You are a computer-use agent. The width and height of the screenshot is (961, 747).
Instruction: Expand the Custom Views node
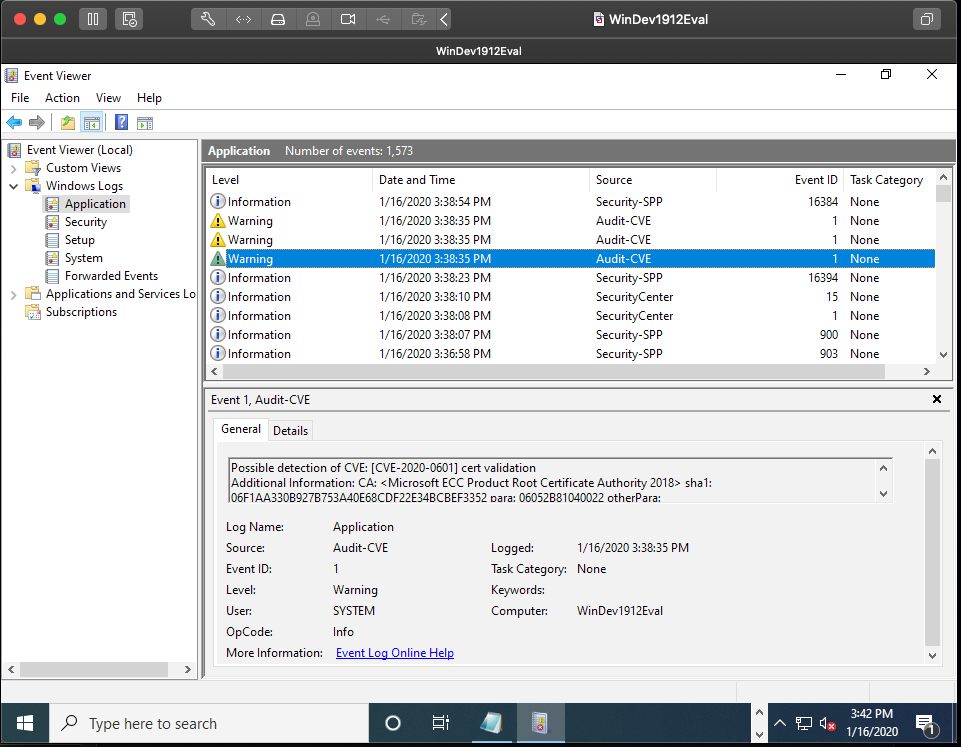point(14,168)
